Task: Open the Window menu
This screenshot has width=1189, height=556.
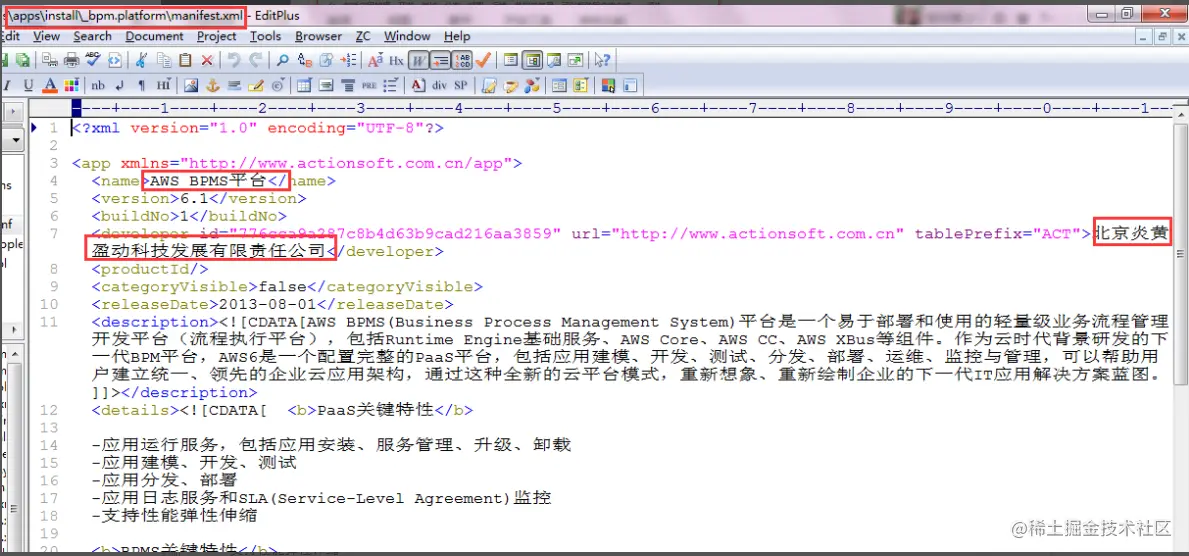Action: (407, 36)
